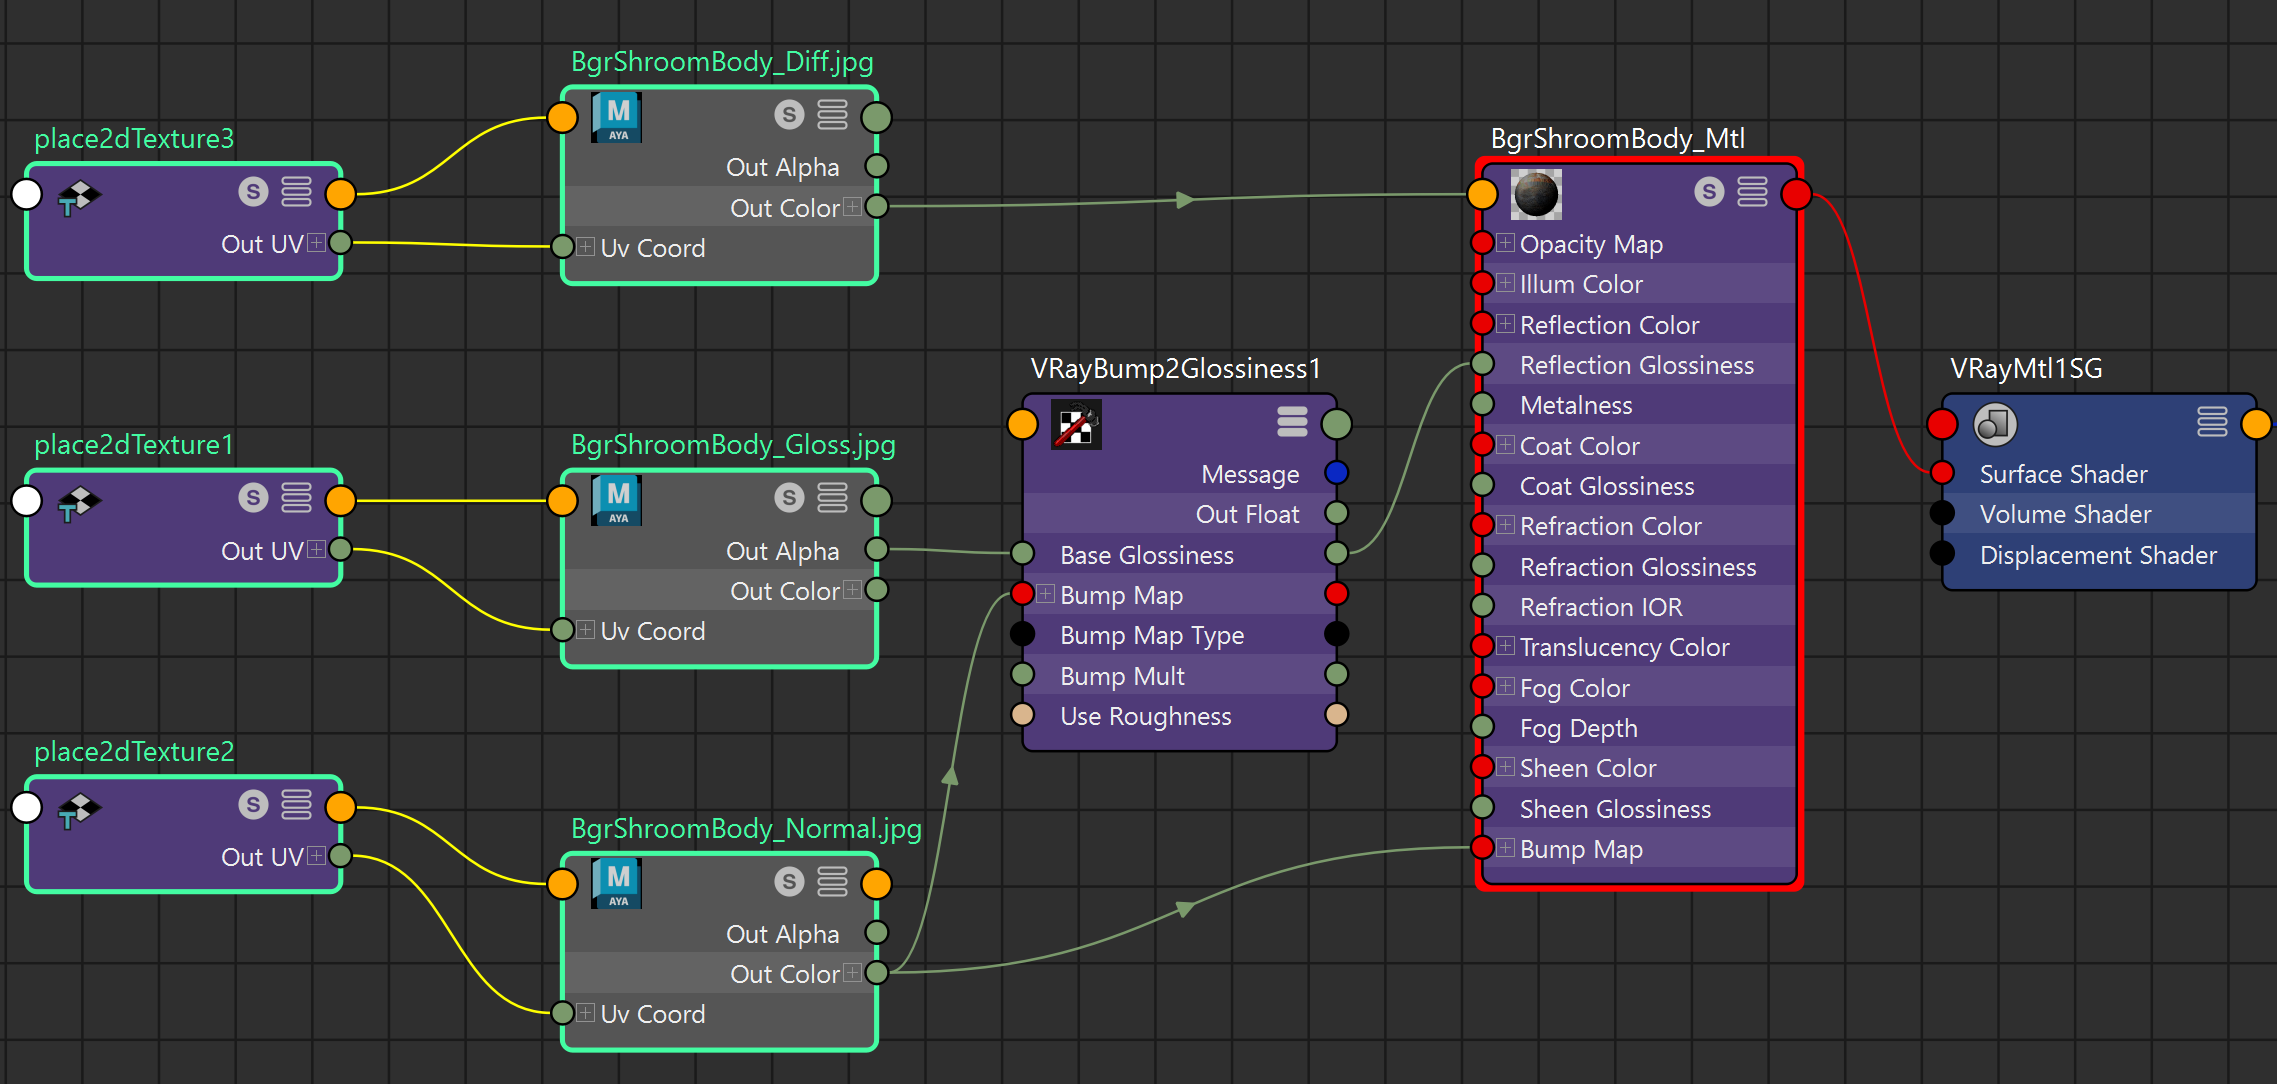Click Out Color port on BgrShroomBody_Normal.jpg
Viewport: 2277px width, 1084px height.
coord(876,972)
